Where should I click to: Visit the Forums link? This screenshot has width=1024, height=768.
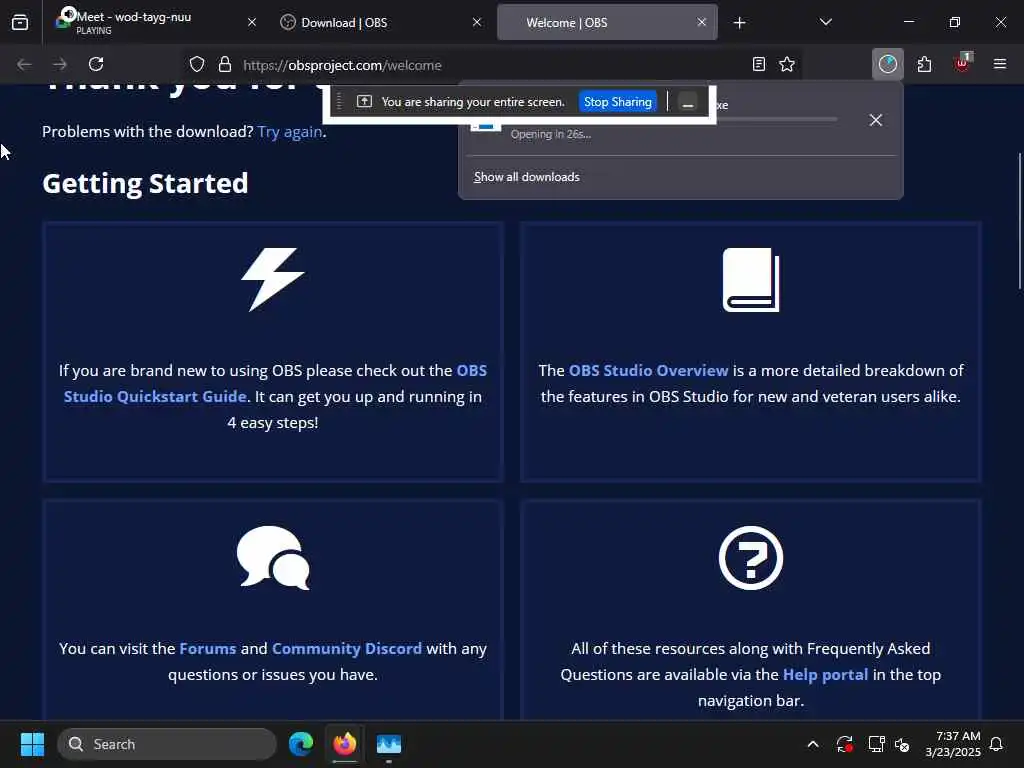pyautogui.click(x=208, y=649)
